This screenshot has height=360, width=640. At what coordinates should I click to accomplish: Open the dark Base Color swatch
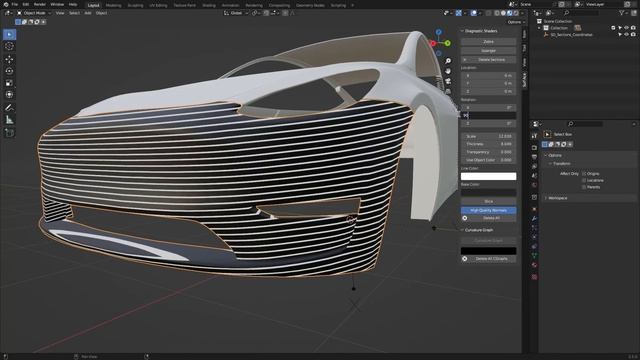(489, 192)
